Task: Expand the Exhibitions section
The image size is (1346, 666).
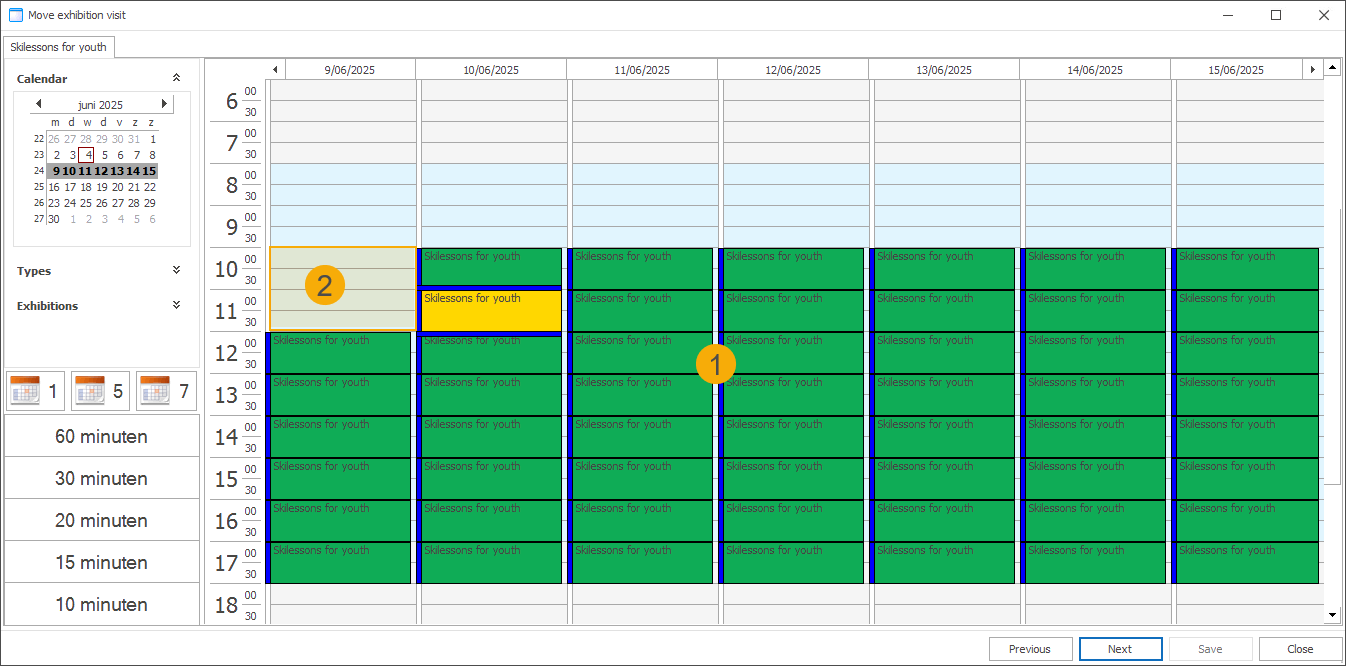Action: click(176, 306)
